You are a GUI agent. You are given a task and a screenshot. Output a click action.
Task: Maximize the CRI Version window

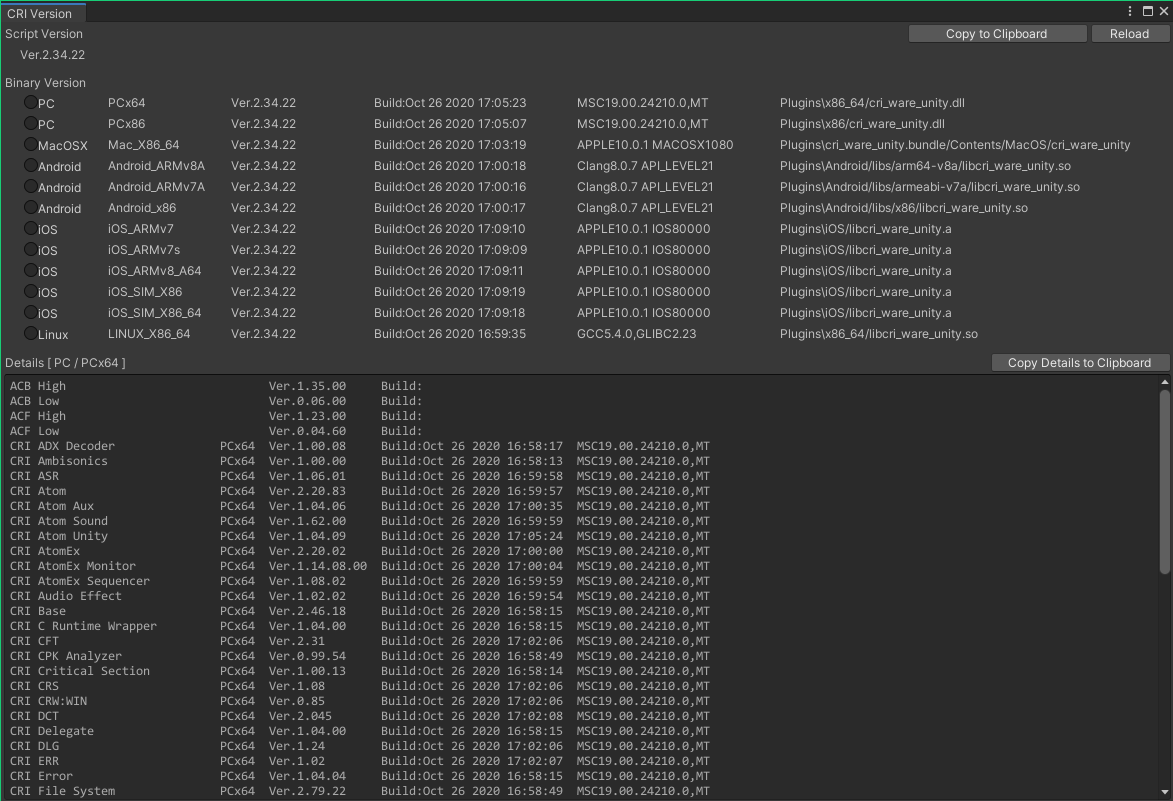[1148, 12]
